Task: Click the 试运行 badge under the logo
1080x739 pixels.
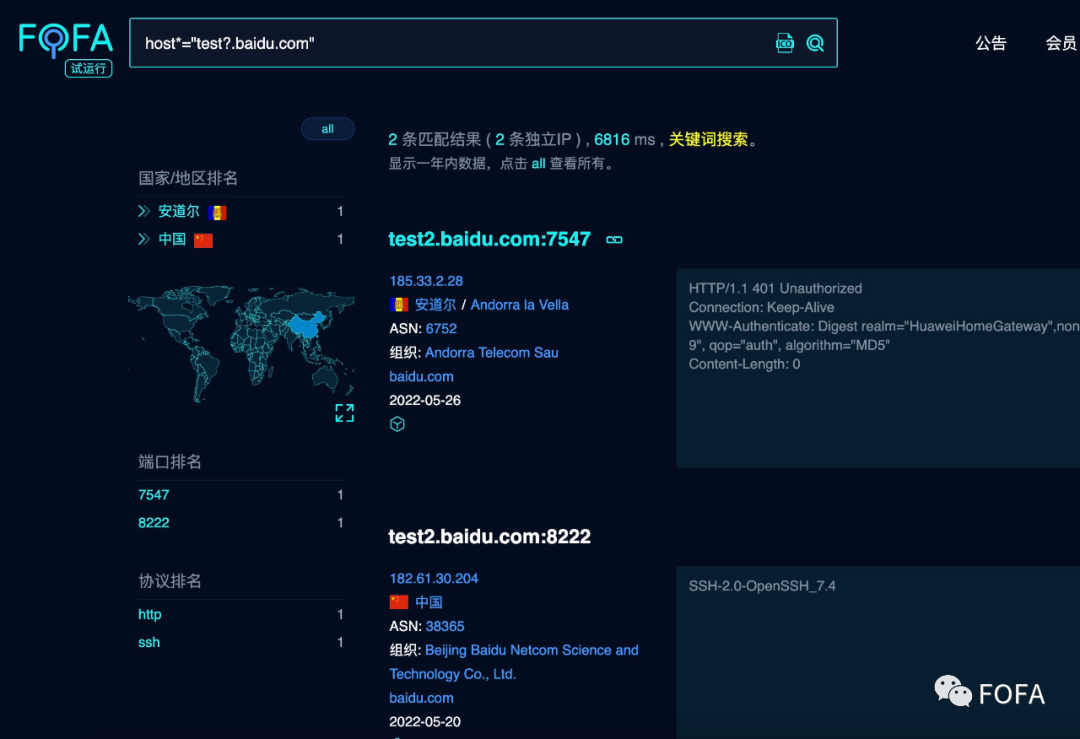Action: pyautogui.click(x=88, y=68)
